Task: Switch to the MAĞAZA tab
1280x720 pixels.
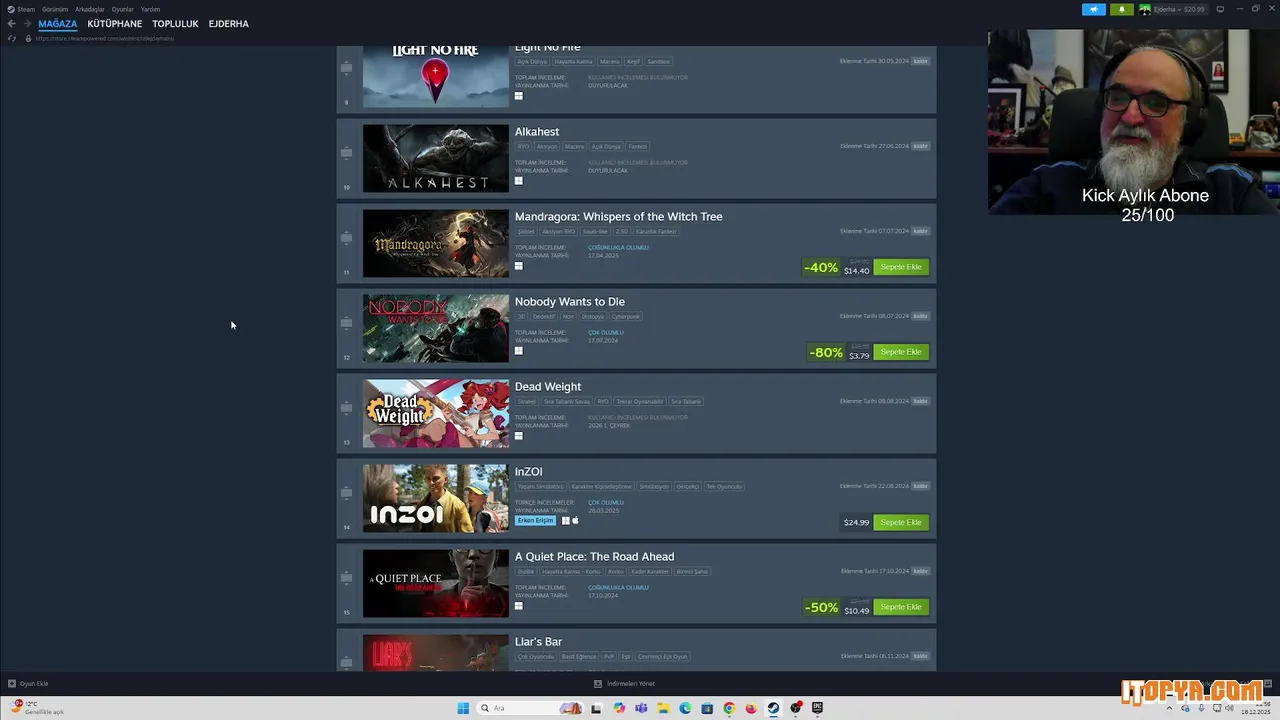Action: tap(58, 24)
